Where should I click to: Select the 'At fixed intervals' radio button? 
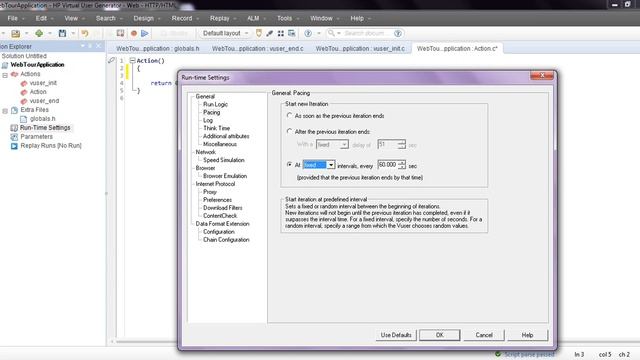289,164
